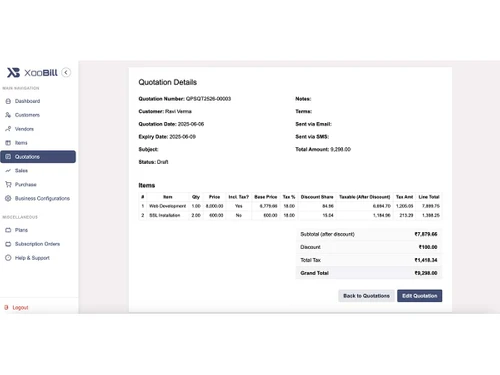Viewport: 500px width, 375px height.
Task: Click the Sent via Email label
Action: (313, 124)
